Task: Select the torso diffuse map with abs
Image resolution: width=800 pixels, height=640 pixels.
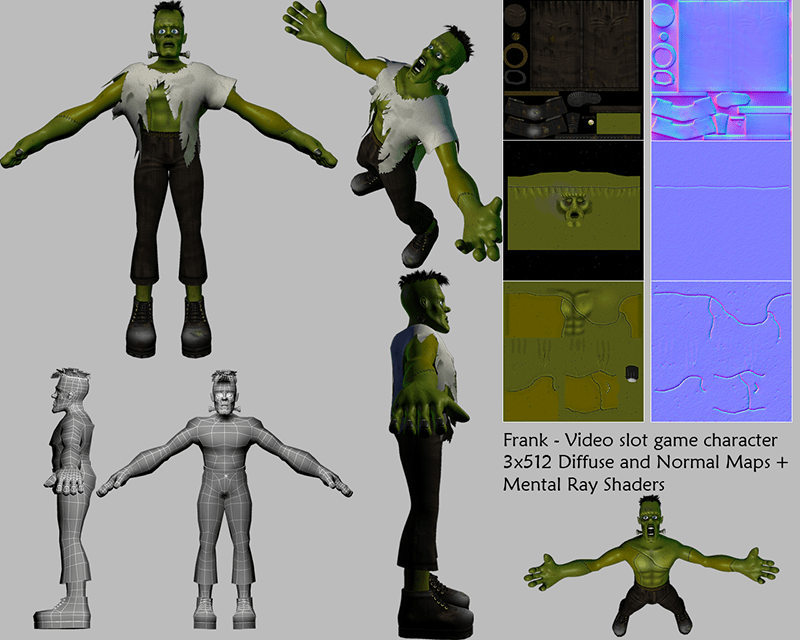Action: (573, 351)
